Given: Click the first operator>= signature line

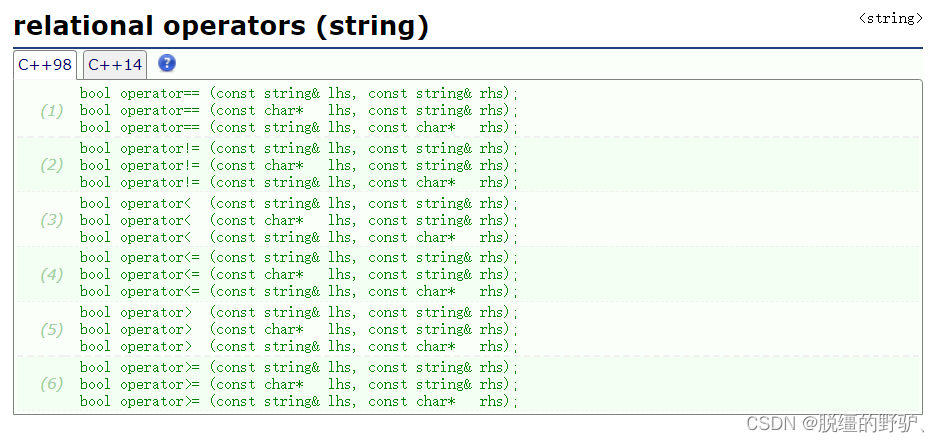Looking at the screenshot, I should [x=299, y=367].
